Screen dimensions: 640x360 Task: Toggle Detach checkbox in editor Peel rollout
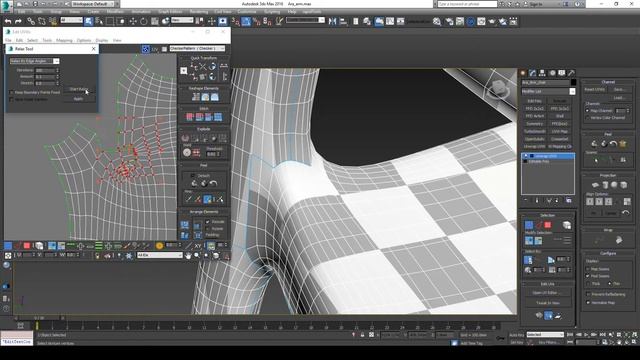193,176
